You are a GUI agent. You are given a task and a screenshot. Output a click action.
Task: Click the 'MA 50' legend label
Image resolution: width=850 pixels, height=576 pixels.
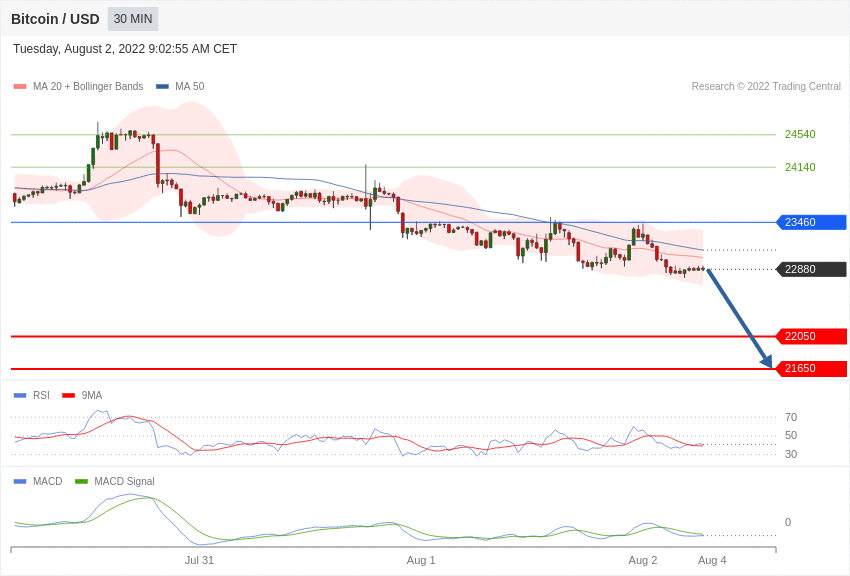190,86
